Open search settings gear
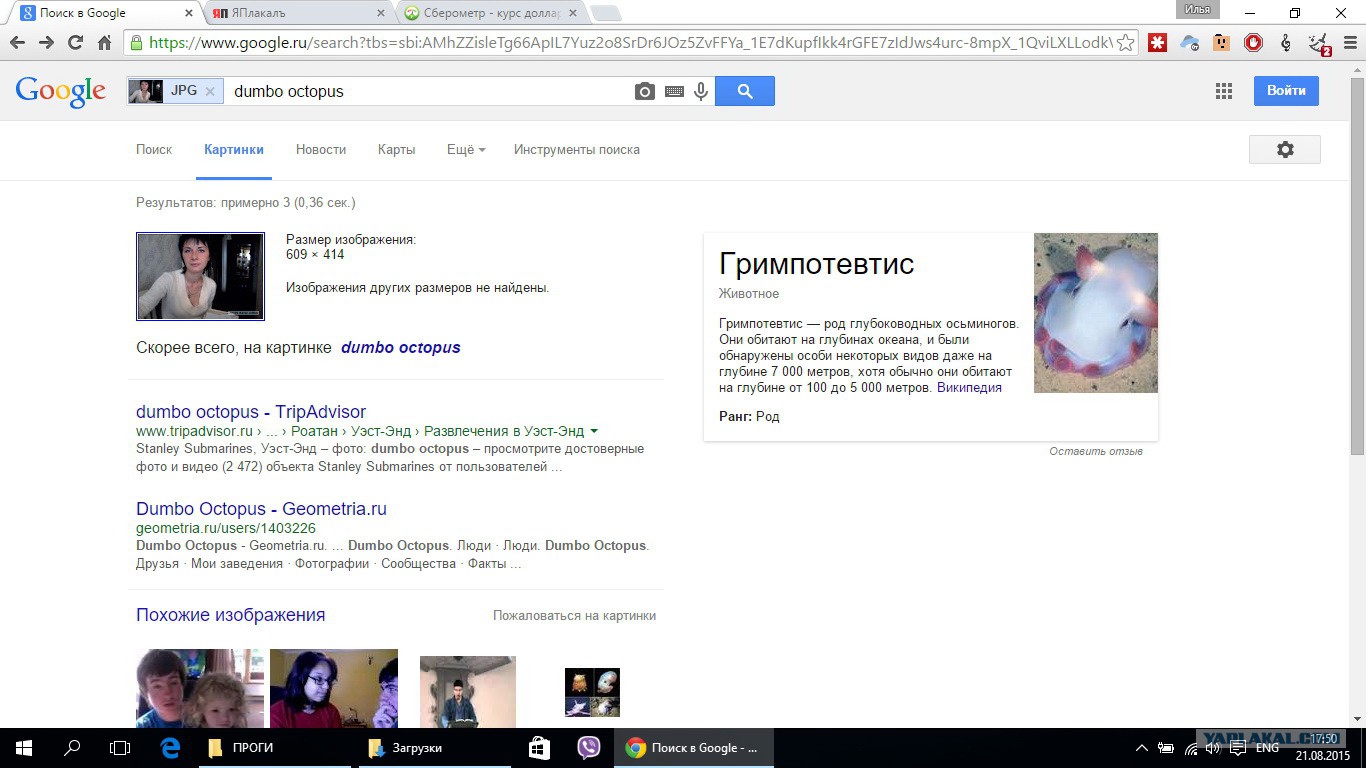This screenshot has width=1366, height=768. pyautogui.click(x=1285, y=149)
